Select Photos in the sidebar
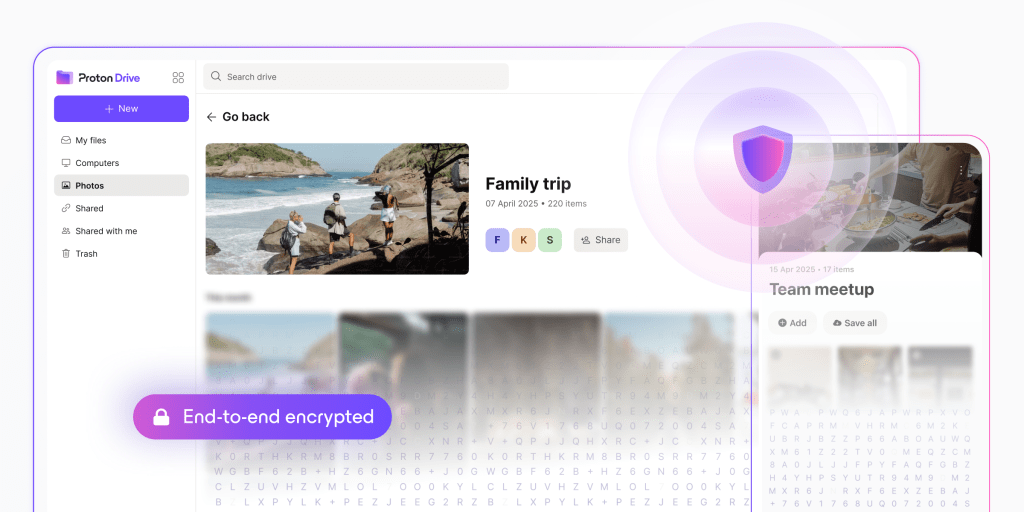Viewport: 1024px width, 512px height. (x=121, y=185)
